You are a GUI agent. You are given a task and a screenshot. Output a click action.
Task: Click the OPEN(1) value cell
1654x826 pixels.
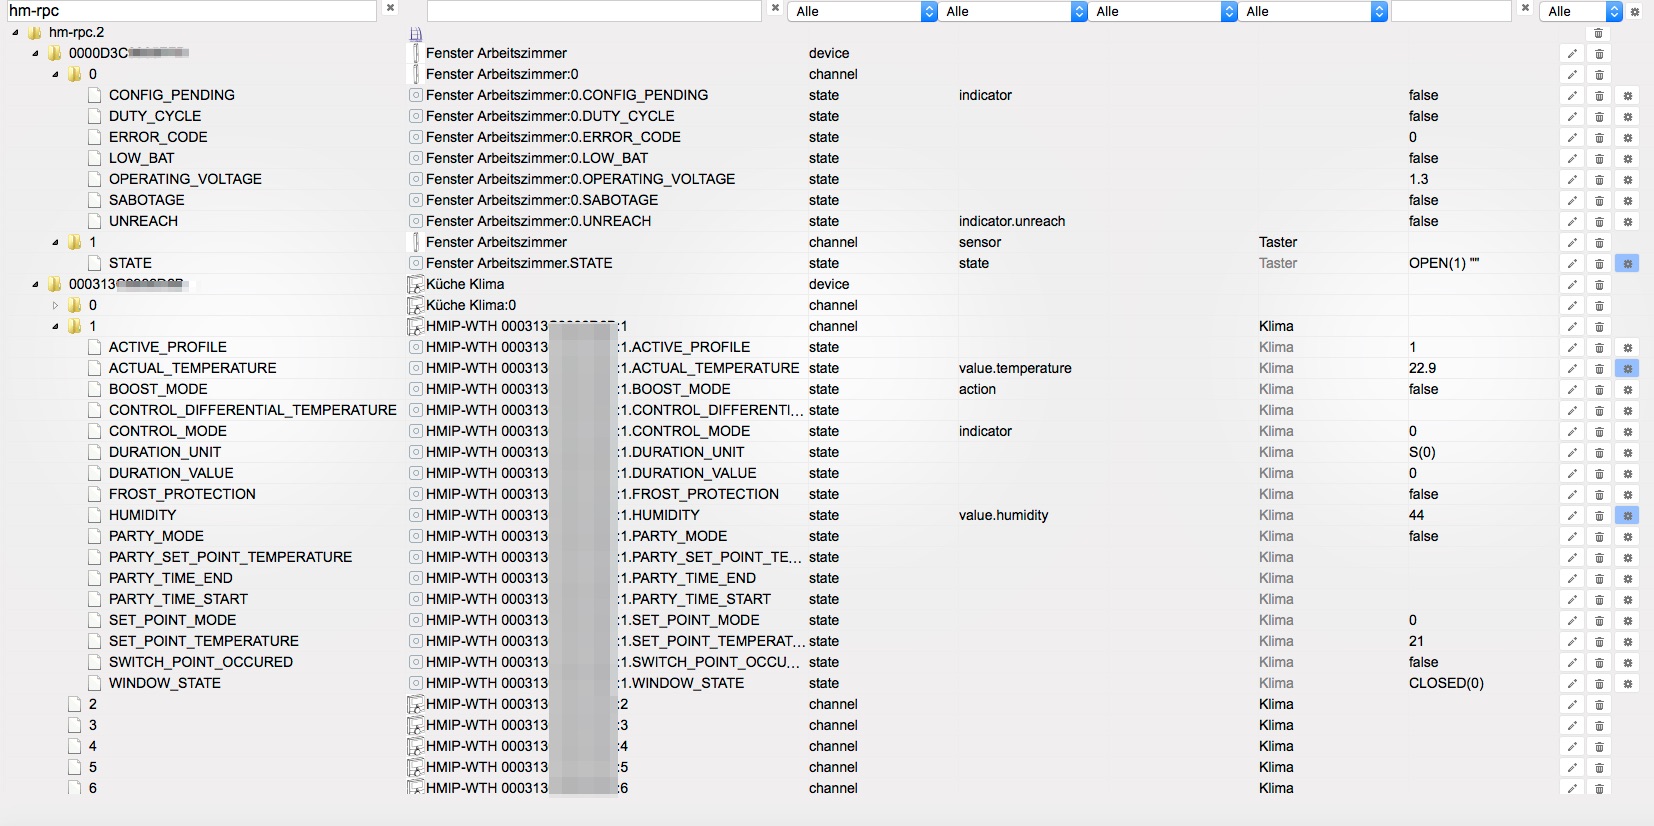pos(1444,263)
